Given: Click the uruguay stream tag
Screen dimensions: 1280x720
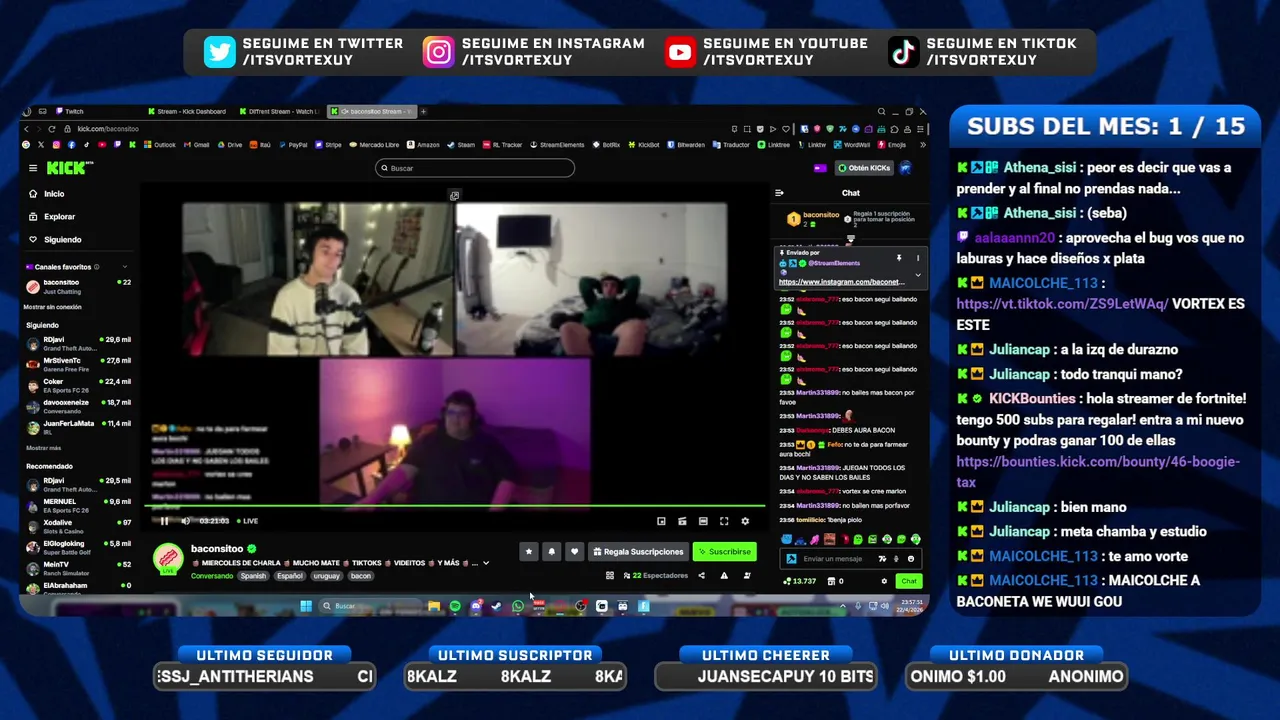Looking at the screenshot, I should (326, 576).
